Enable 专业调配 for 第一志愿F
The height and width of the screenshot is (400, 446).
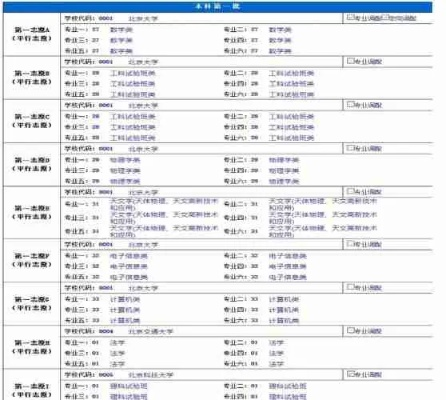point(350,244)
